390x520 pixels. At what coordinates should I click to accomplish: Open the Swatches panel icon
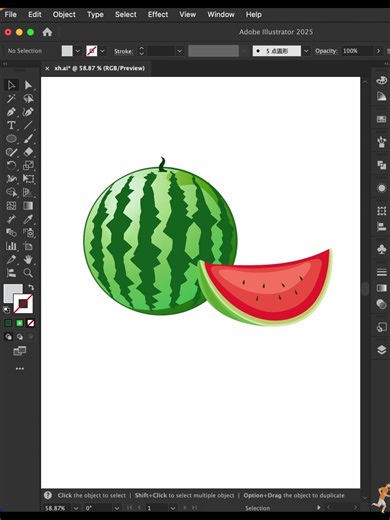pyautogui.click(x=382, y=119)
